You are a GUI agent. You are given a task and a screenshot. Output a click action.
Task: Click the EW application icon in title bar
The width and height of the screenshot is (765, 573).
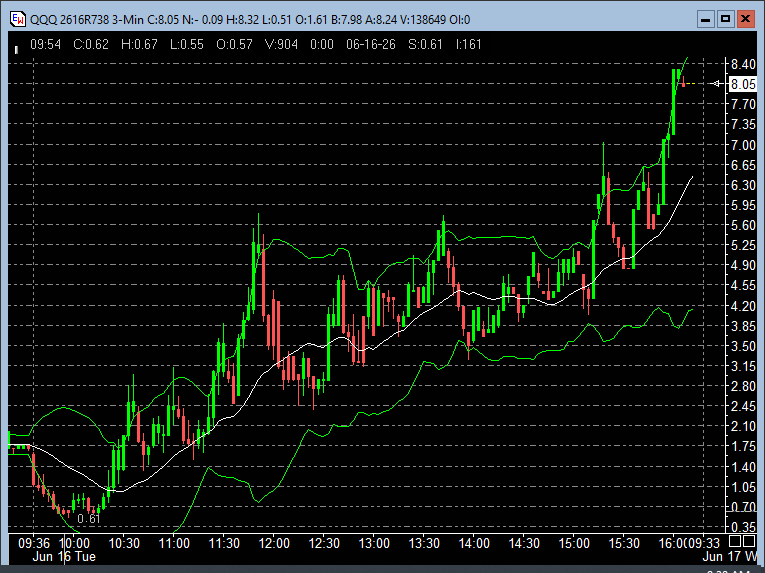tap(18, 19)
